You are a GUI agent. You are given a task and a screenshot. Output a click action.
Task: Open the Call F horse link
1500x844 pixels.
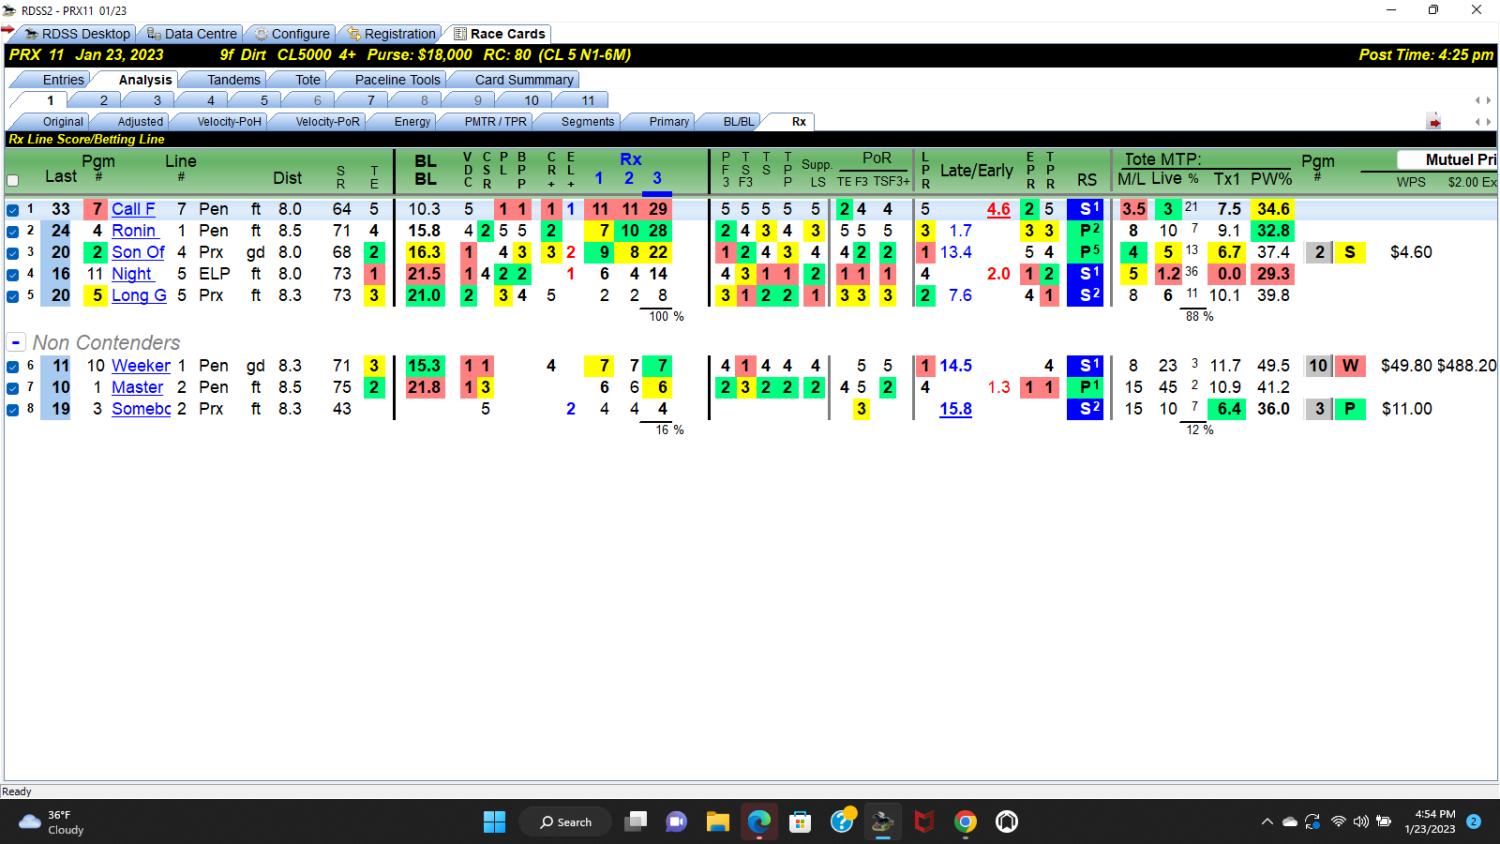coord(133,209)
